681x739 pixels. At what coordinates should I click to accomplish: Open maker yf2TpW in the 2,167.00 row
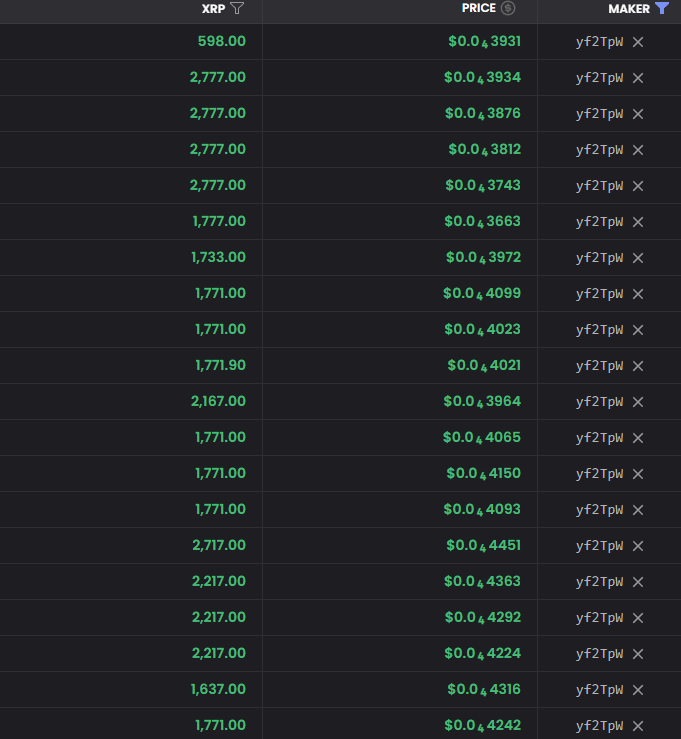point(599,402)
